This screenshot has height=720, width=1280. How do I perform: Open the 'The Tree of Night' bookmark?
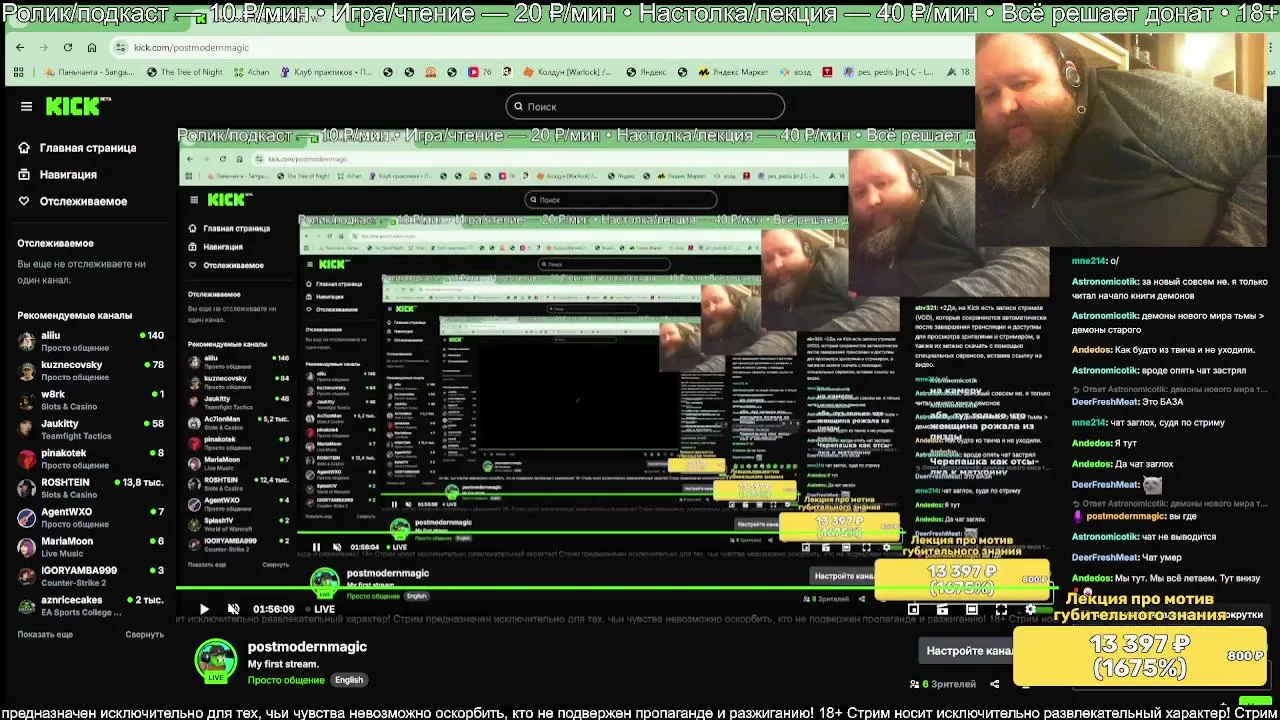[184, 72]
